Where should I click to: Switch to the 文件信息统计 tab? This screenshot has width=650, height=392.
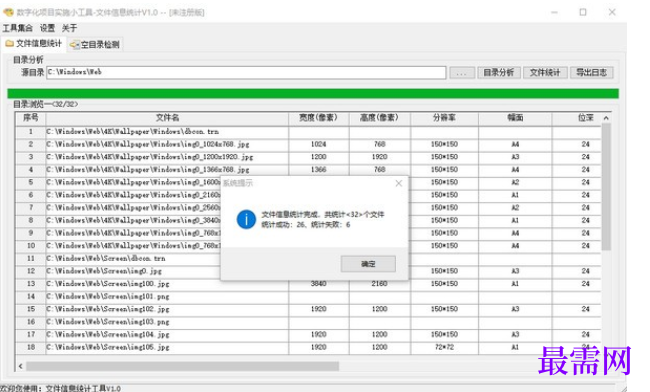click(34, 44)
